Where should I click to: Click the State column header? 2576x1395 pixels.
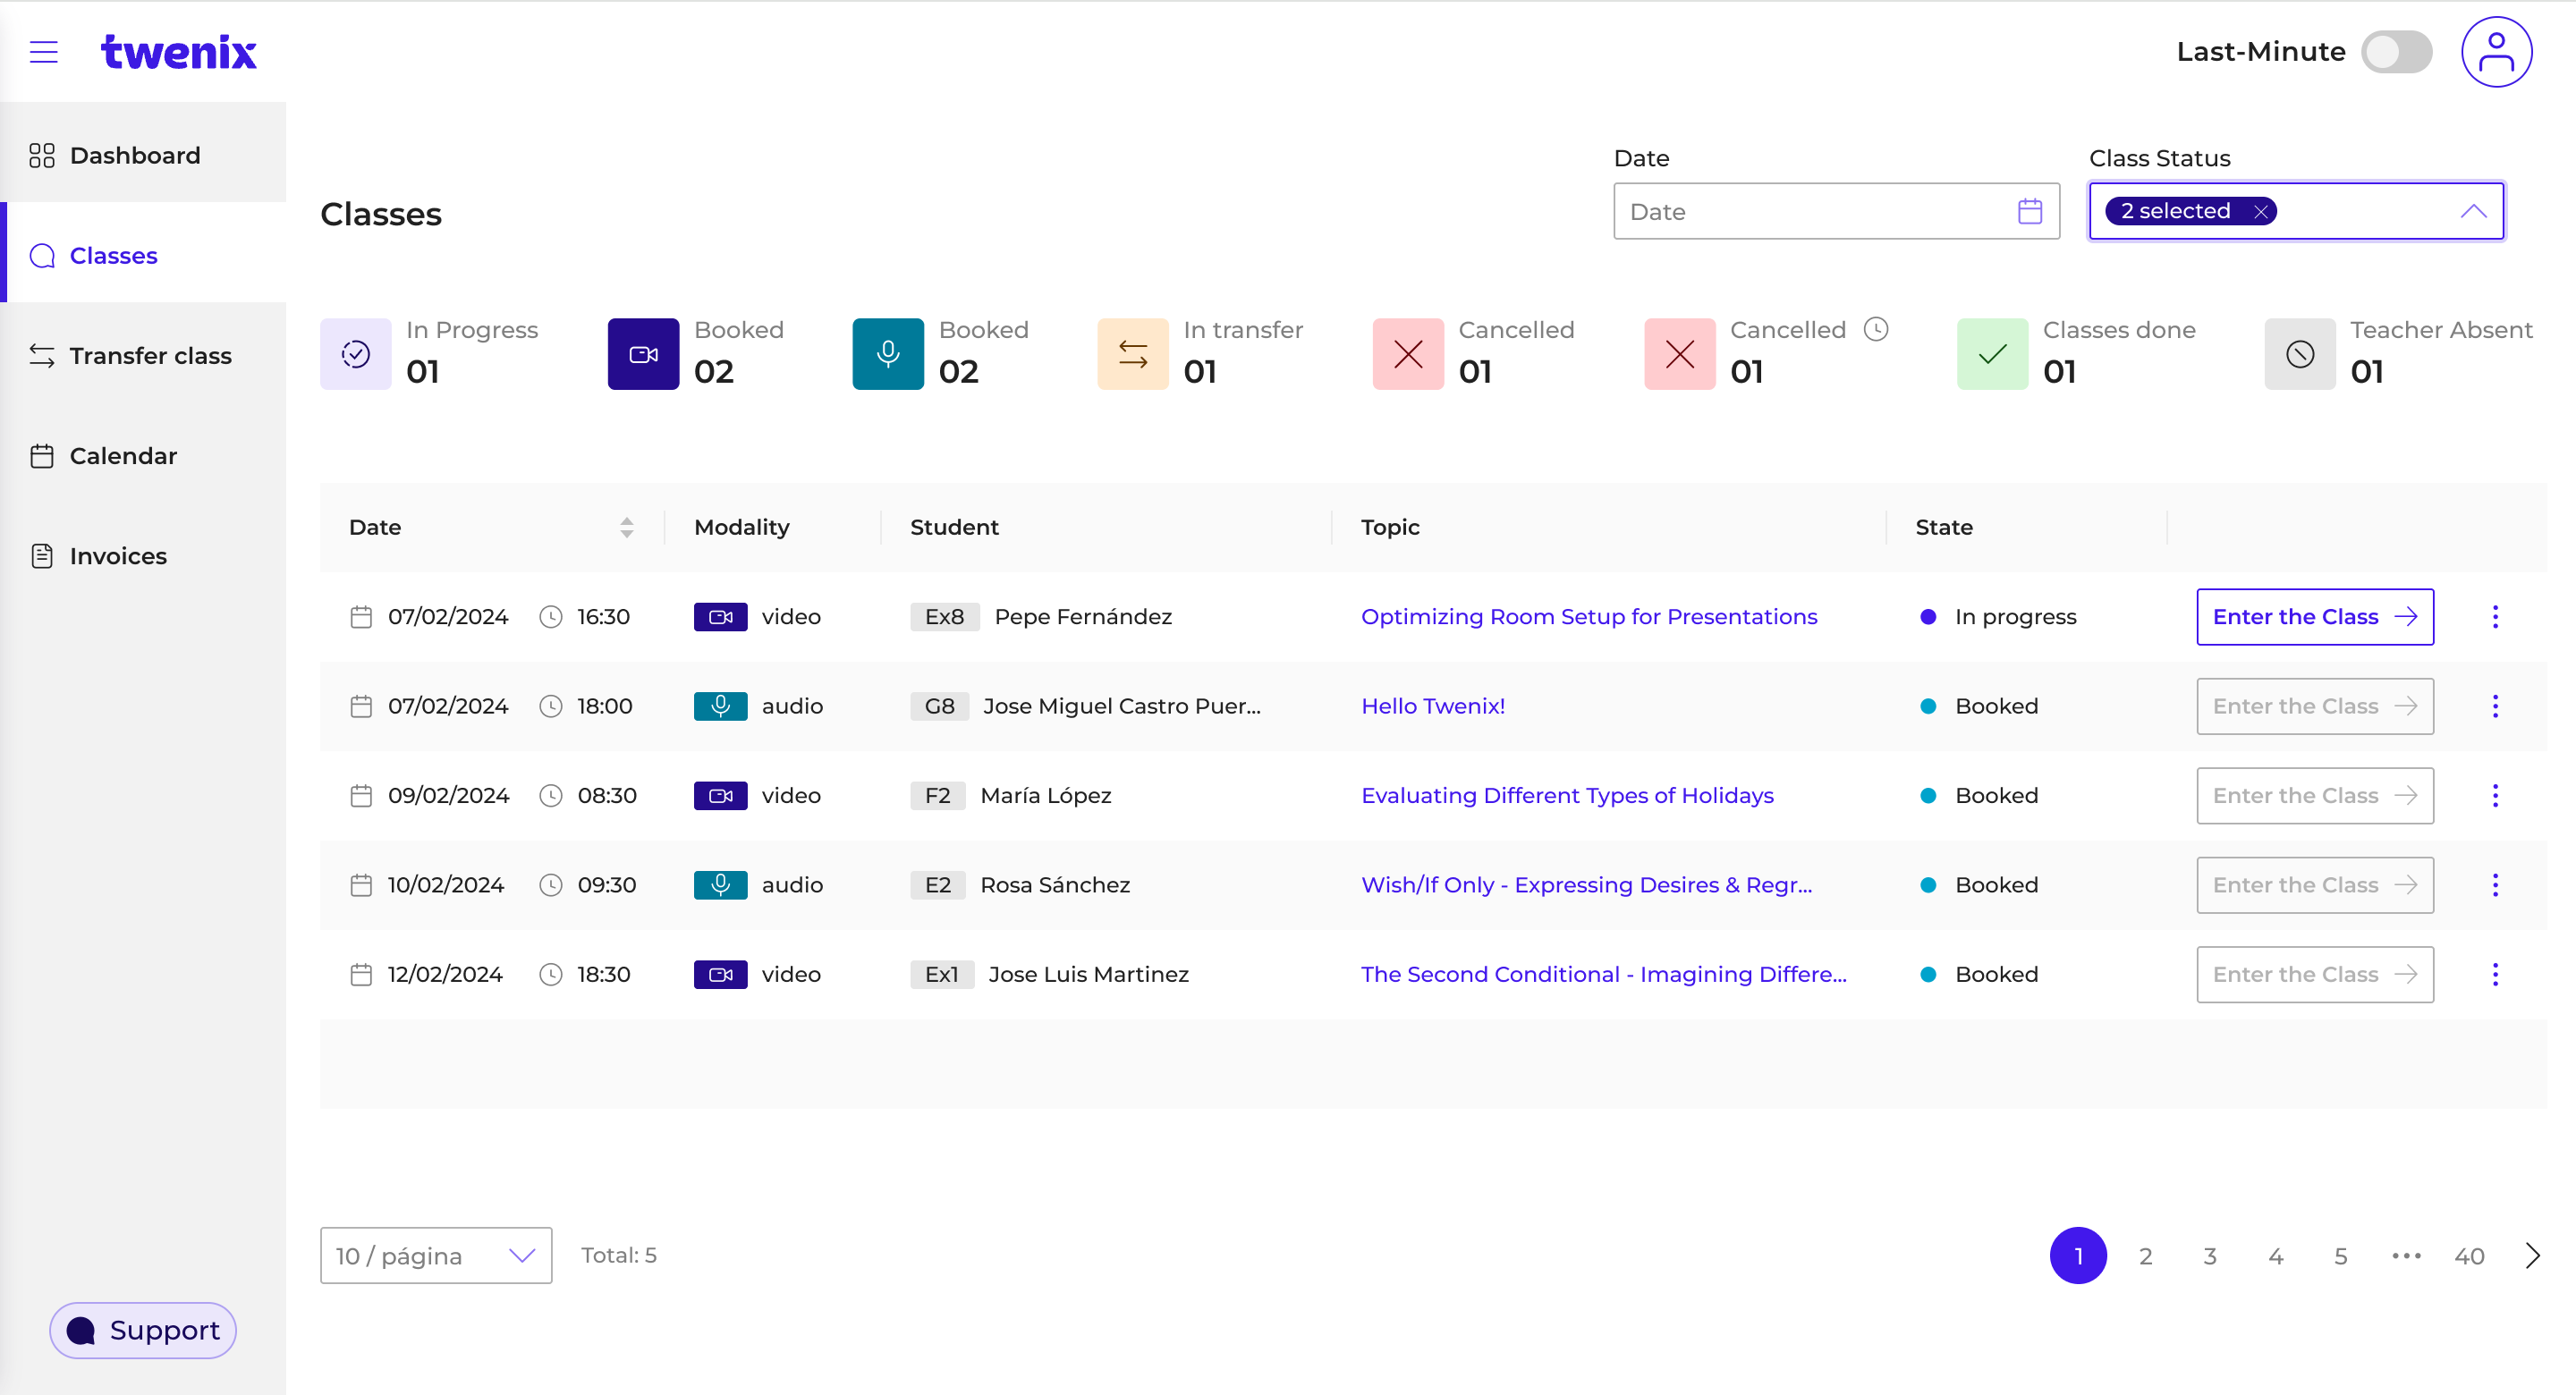coord(1943,527)
